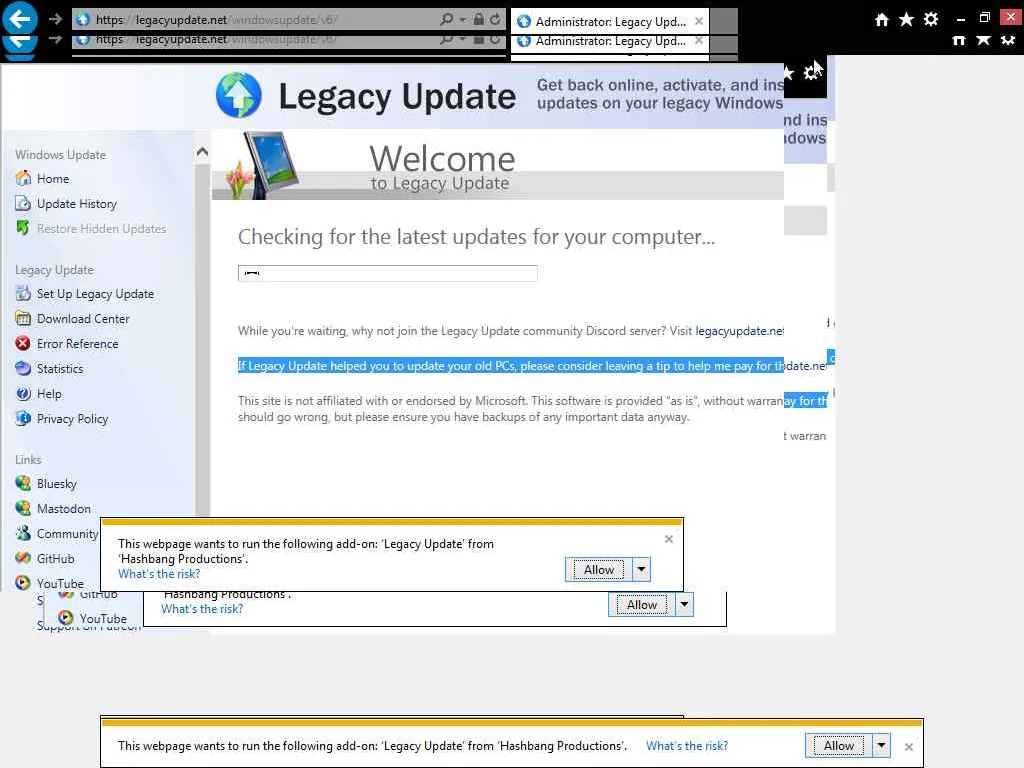Click the Privacy Policy info icon
The image size is (1024, 768).
coord(23,419)
